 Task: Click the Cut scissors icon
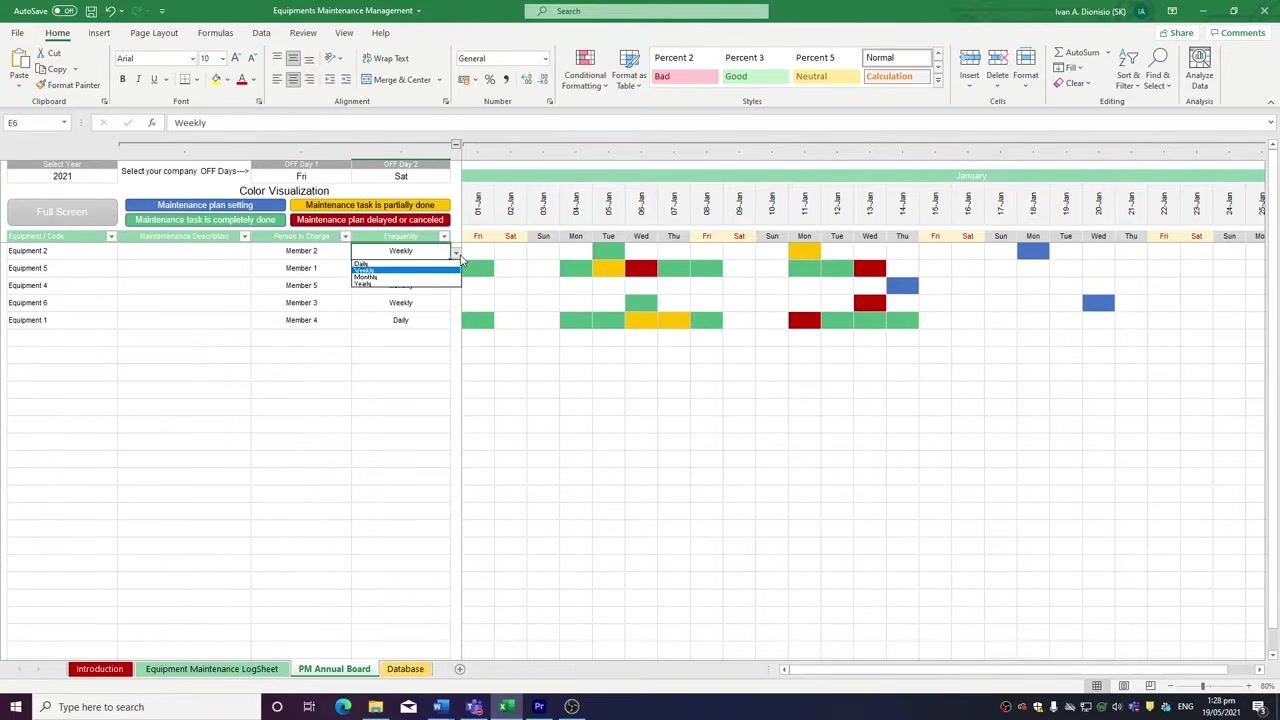tap(41, 53)
